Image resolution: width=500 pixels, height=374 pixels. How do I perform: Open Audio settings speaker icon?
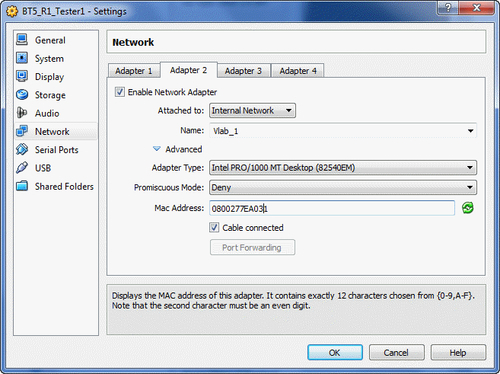point(22,113)
